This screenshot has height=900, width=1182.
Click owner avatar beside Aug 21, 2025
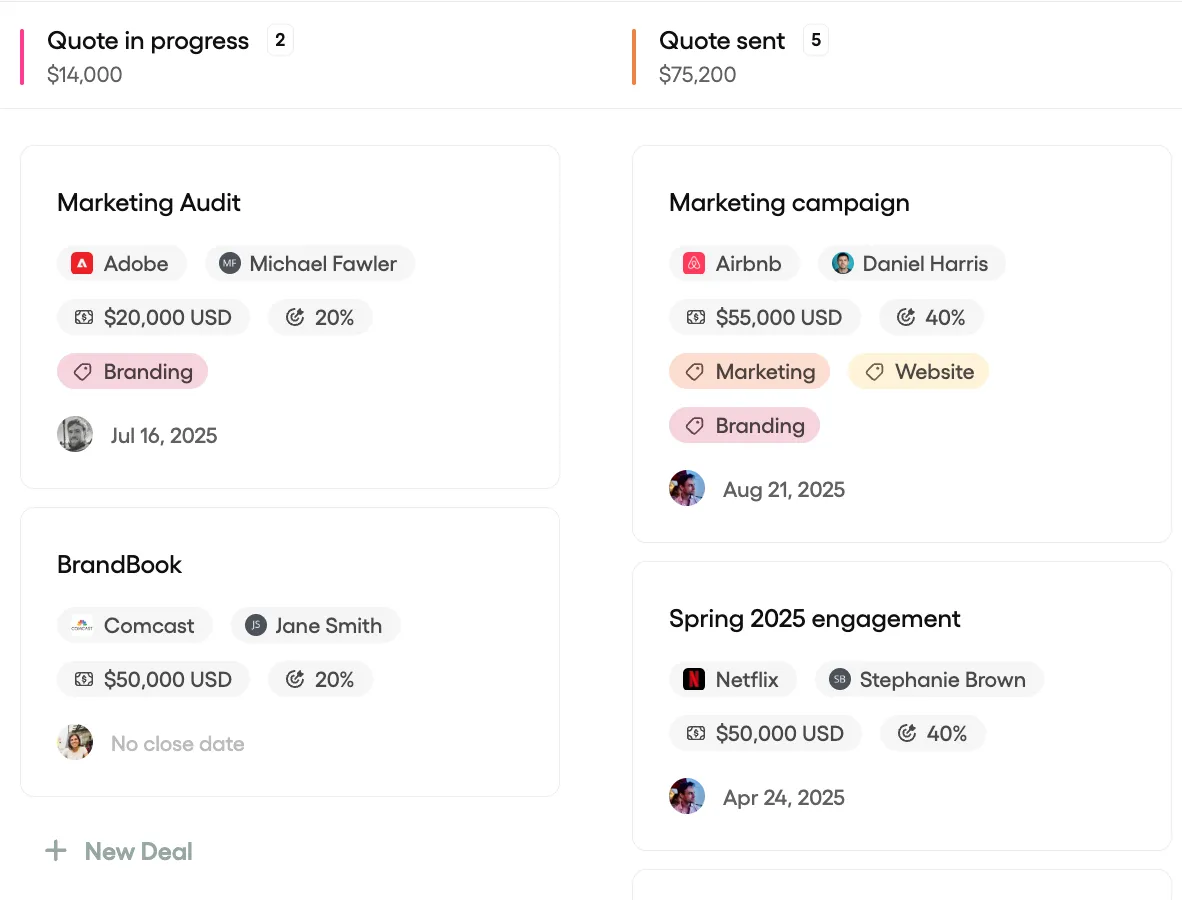[687, 488]
